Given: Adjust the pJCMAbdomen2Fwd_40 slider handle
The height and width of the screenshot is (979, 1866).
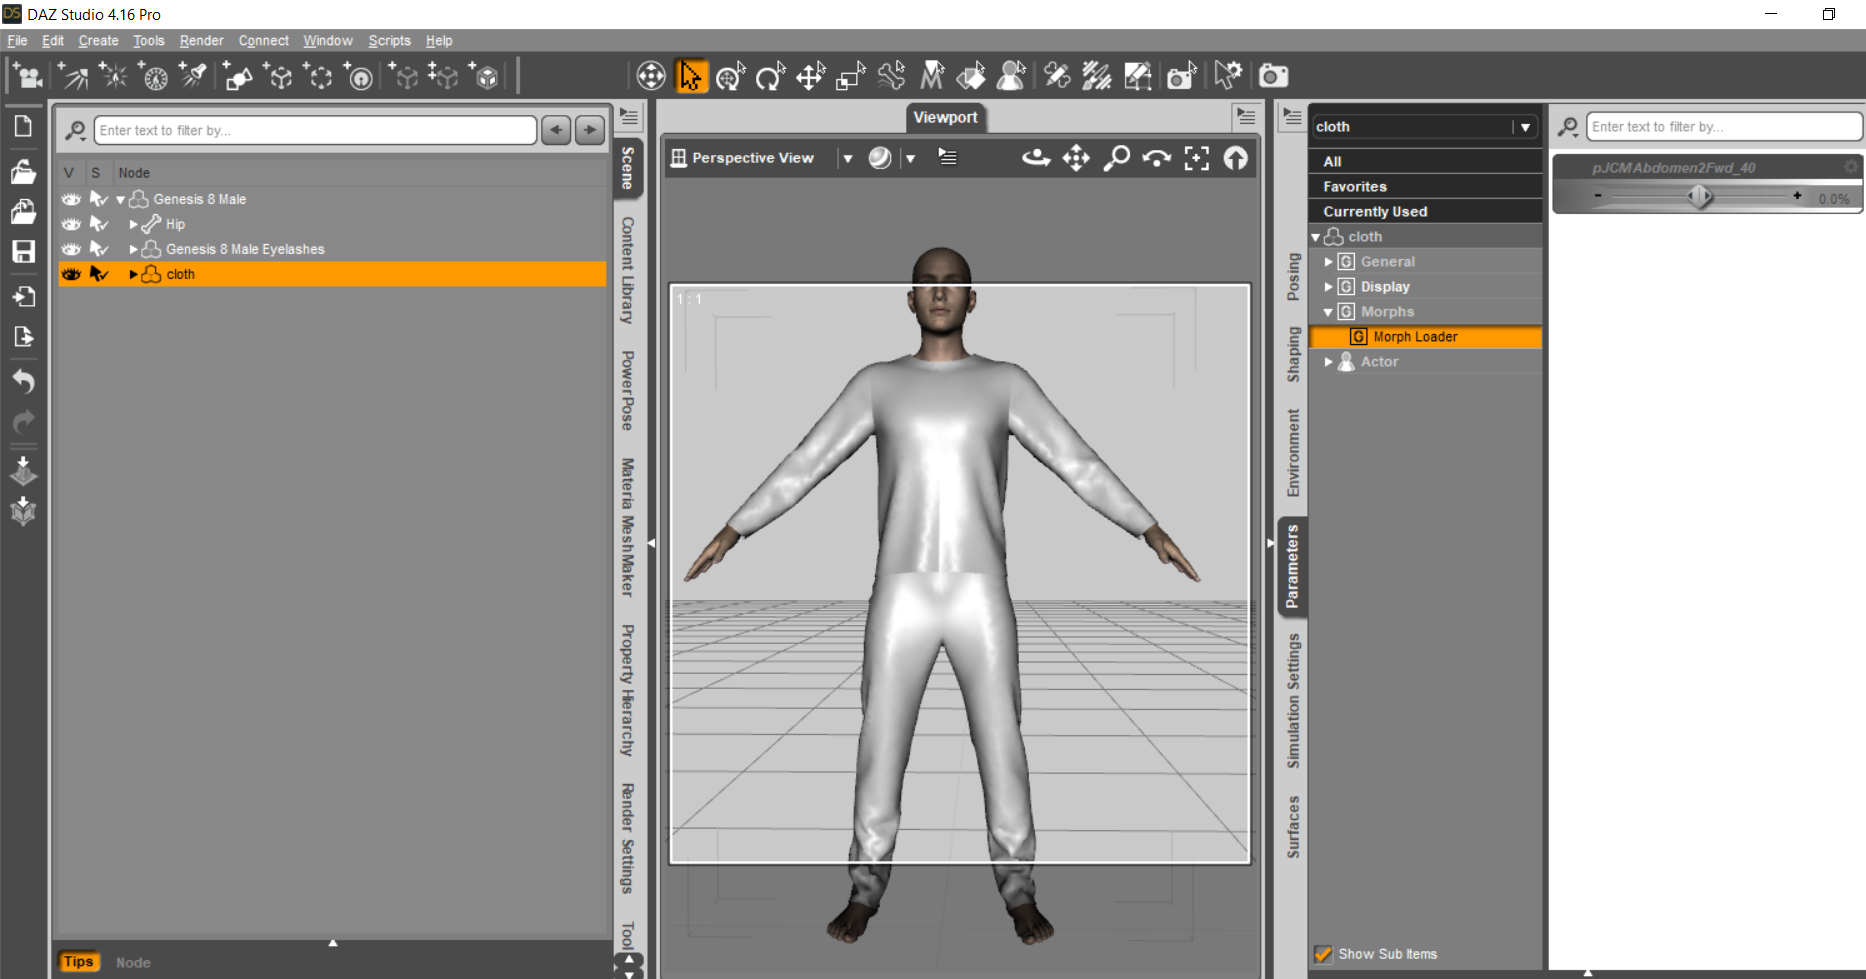Looking at the screenshot, I should click(x=1699, y=197).
